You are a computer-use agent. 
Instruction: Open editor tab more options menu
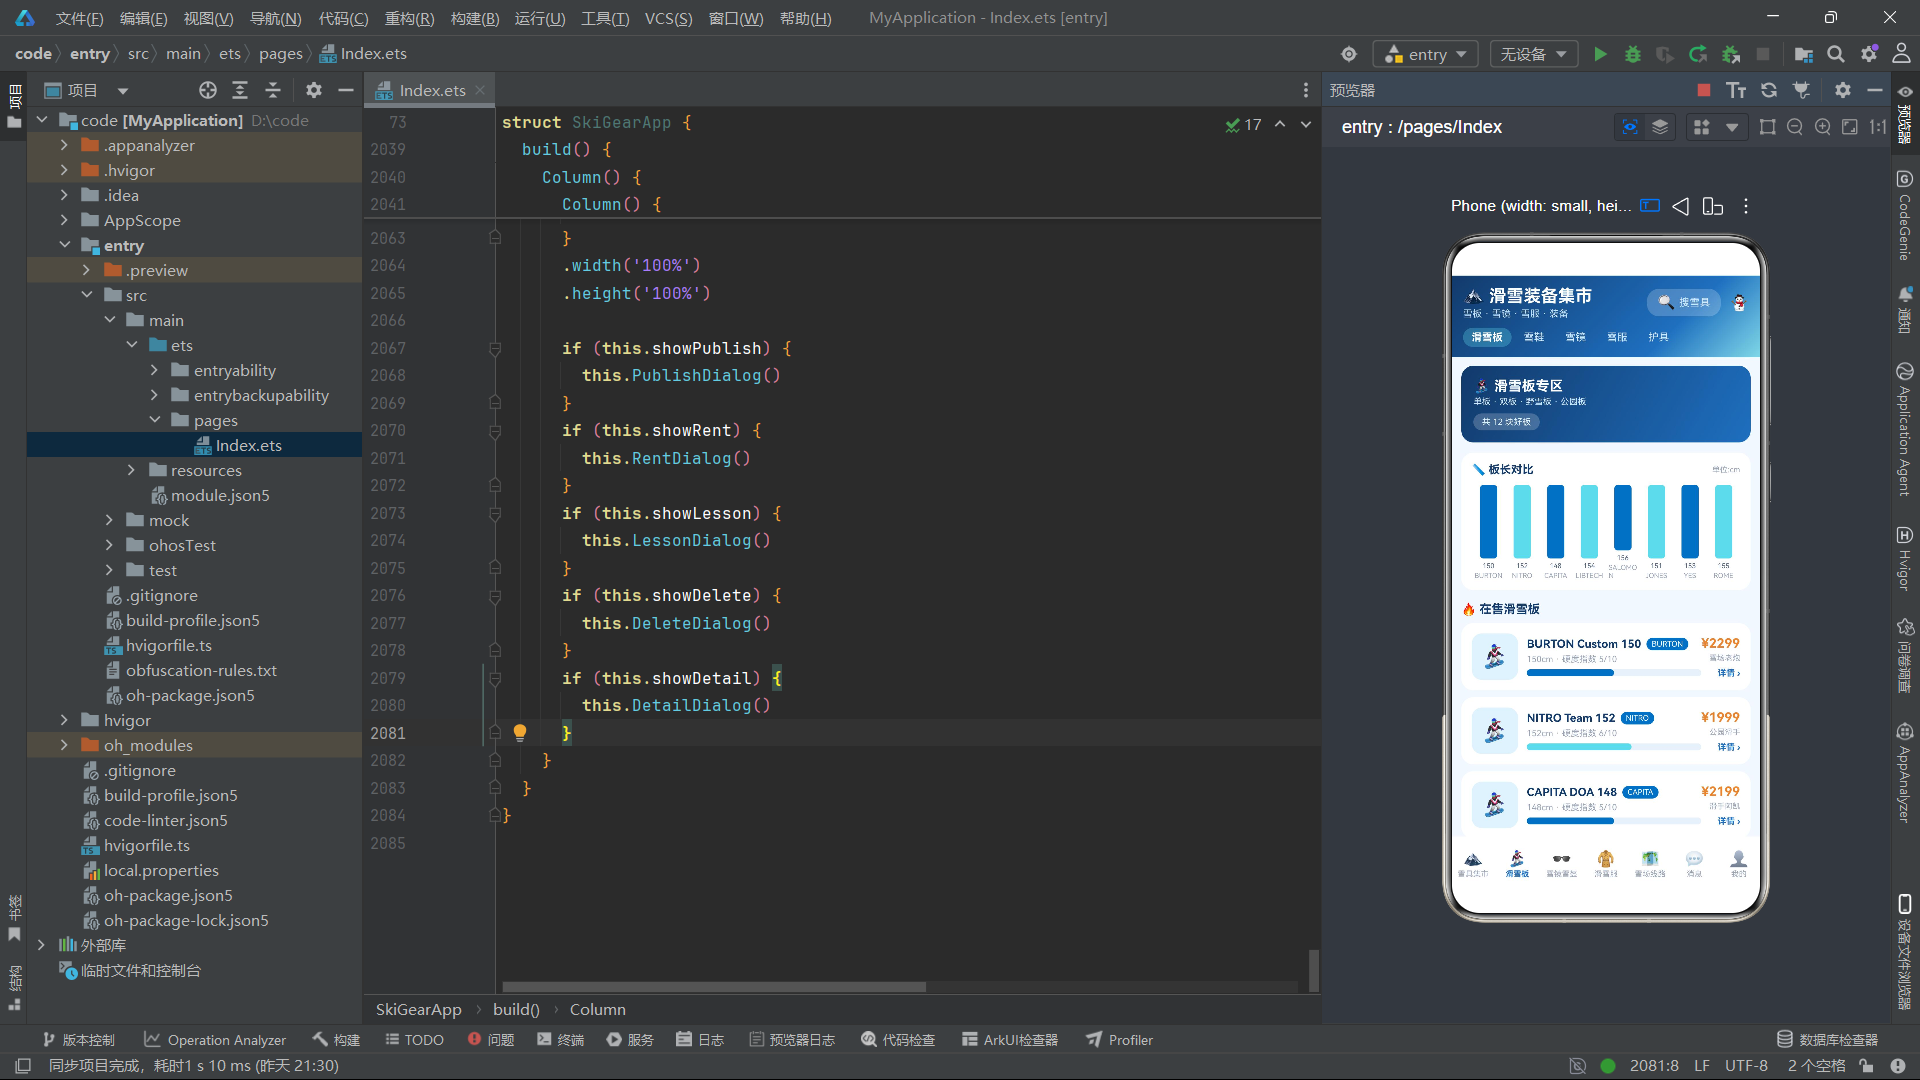tap(1306, 90)
